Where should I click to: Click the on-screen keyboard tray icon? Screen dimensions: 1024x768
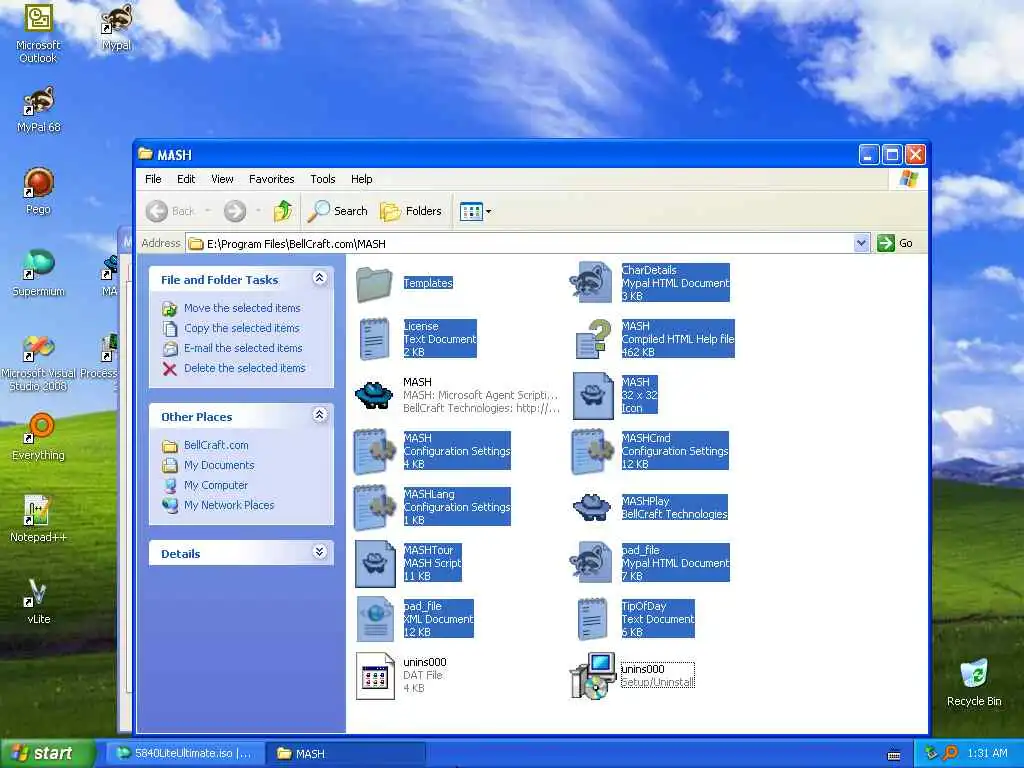click(x=893, y=755)
